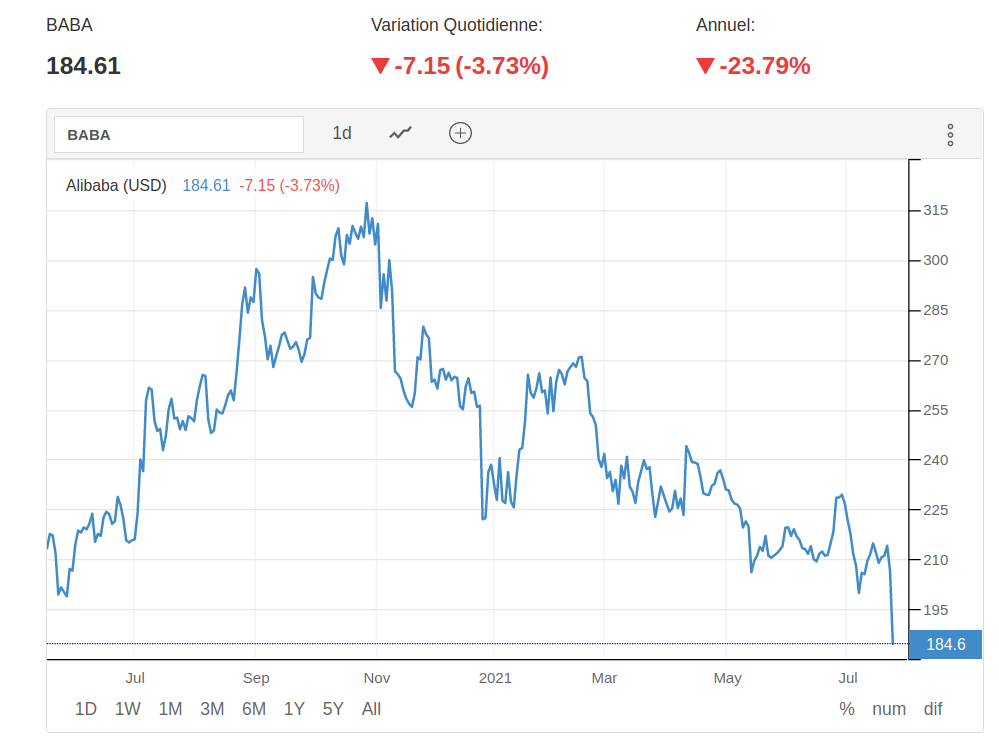999x752 pixels.
Task: Show the 6M time range
Action: pyautogui.click(x=254, y=709)
